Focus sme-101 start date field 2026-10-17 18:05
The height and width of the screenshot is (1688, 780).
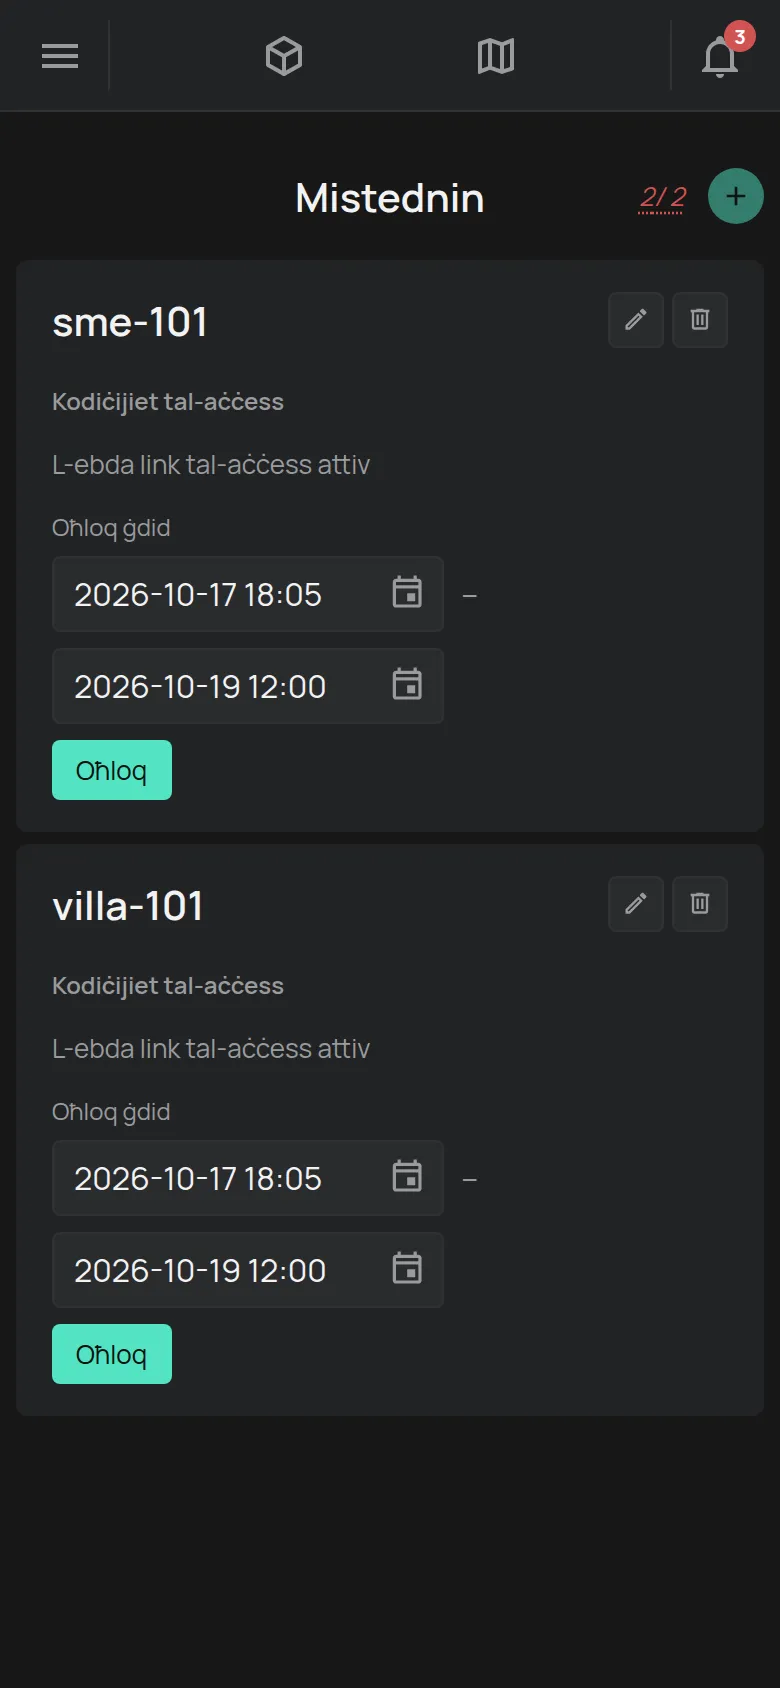(248, 594)
